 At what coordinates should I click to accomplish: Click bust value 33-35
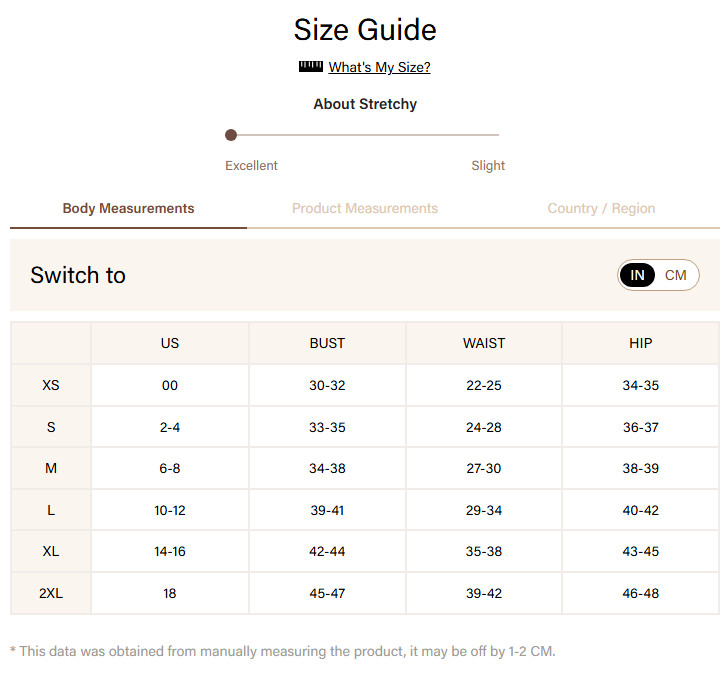[x=327, y=427]
